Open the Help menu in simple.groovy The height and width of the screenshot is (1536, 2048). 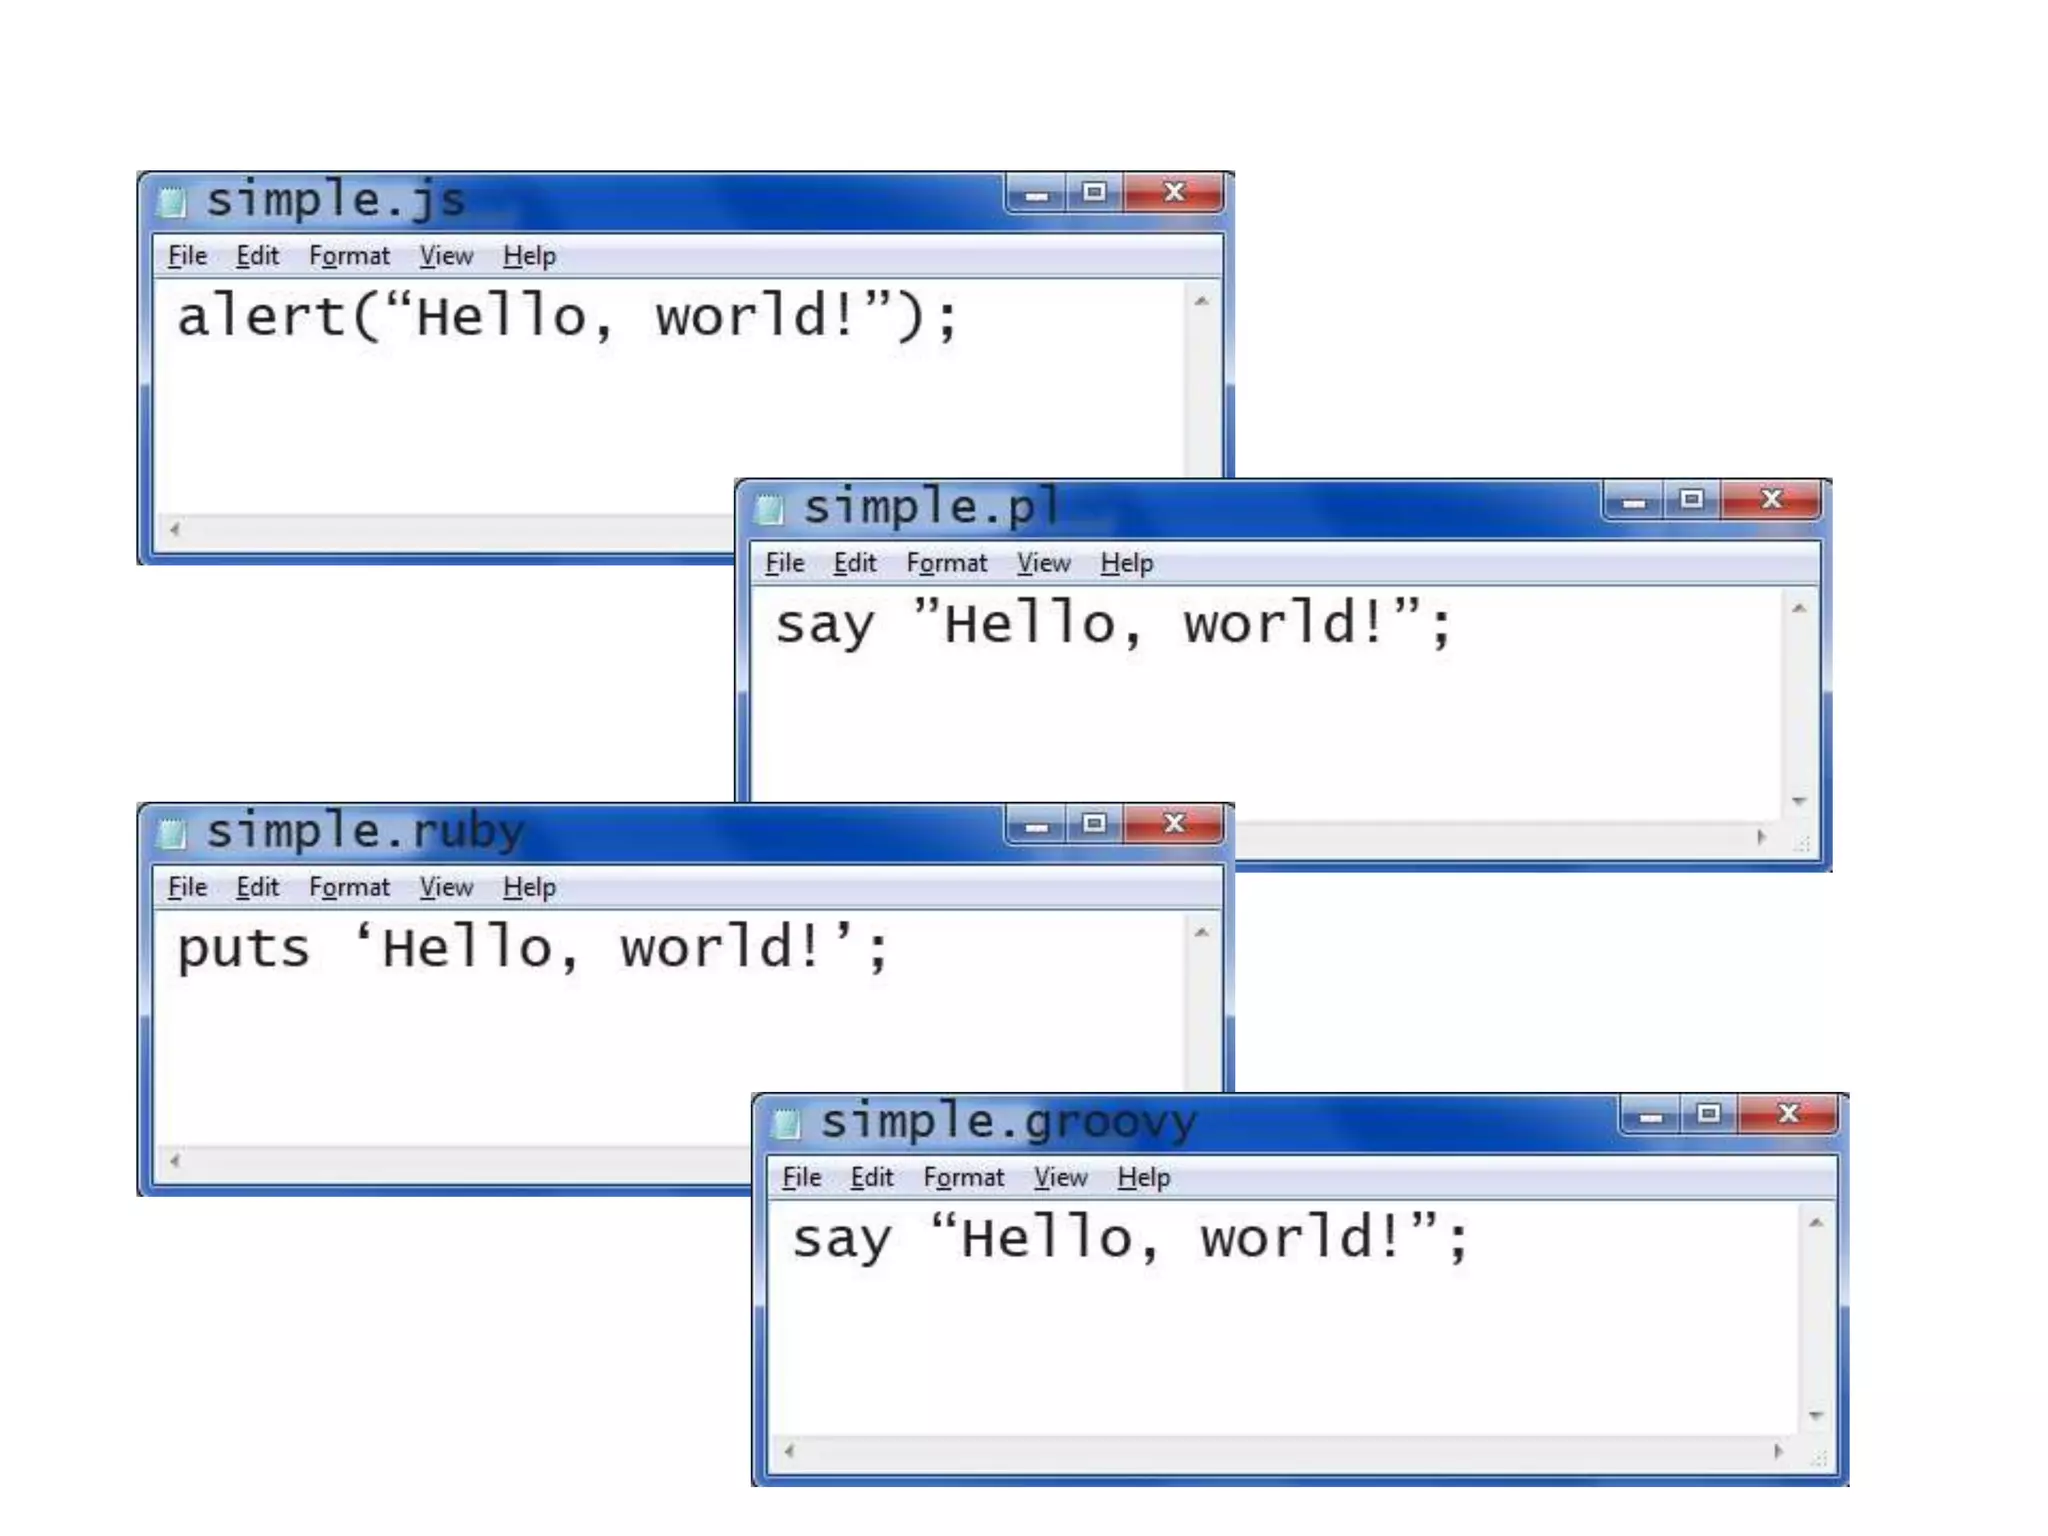point(1143,1177)
